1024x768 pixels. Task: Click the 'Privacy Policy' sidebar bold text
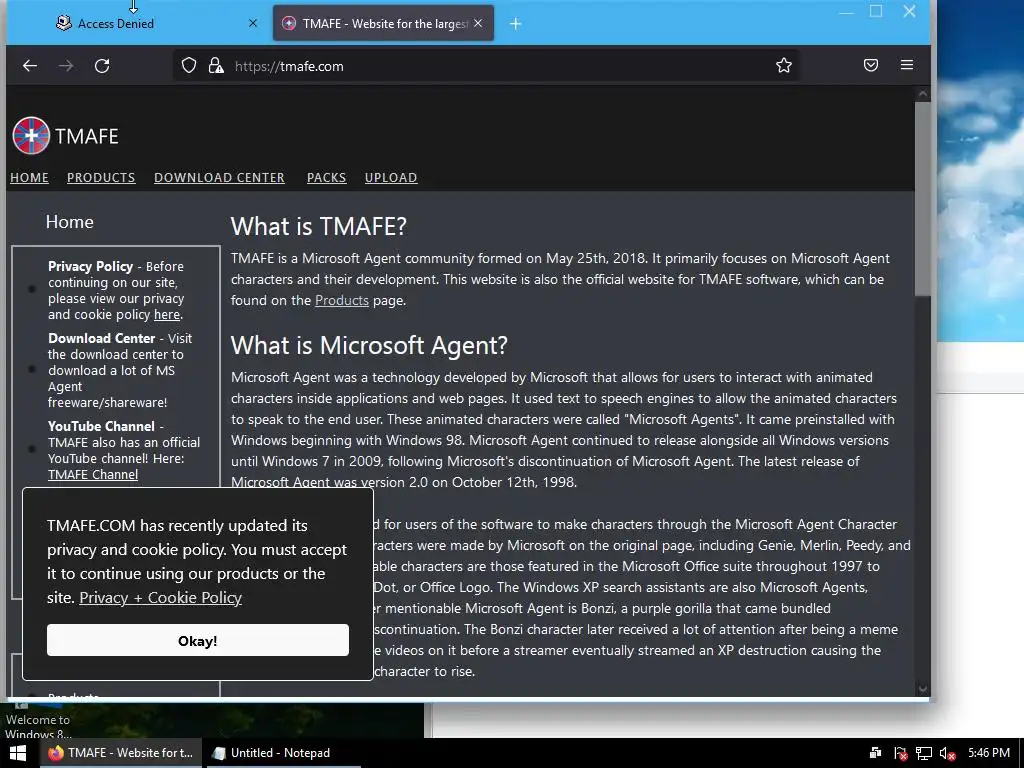[90, 266]
